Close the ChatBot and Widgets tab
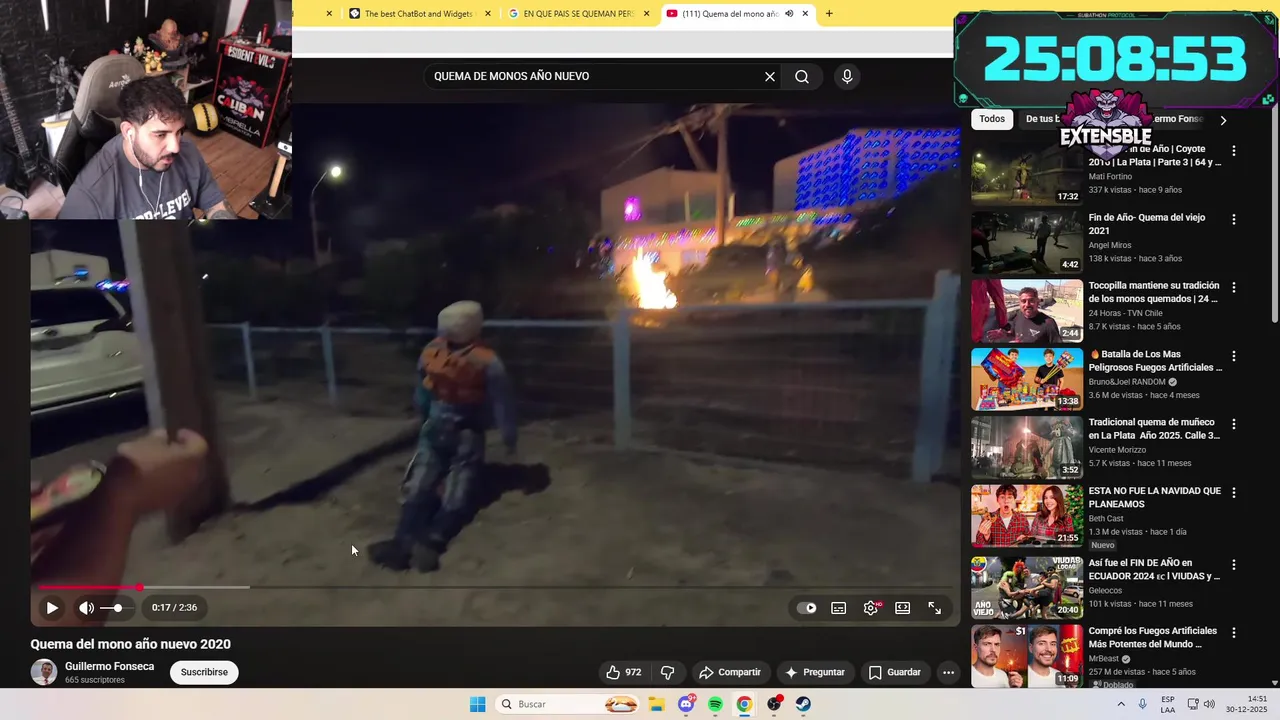 pos(488,14)
